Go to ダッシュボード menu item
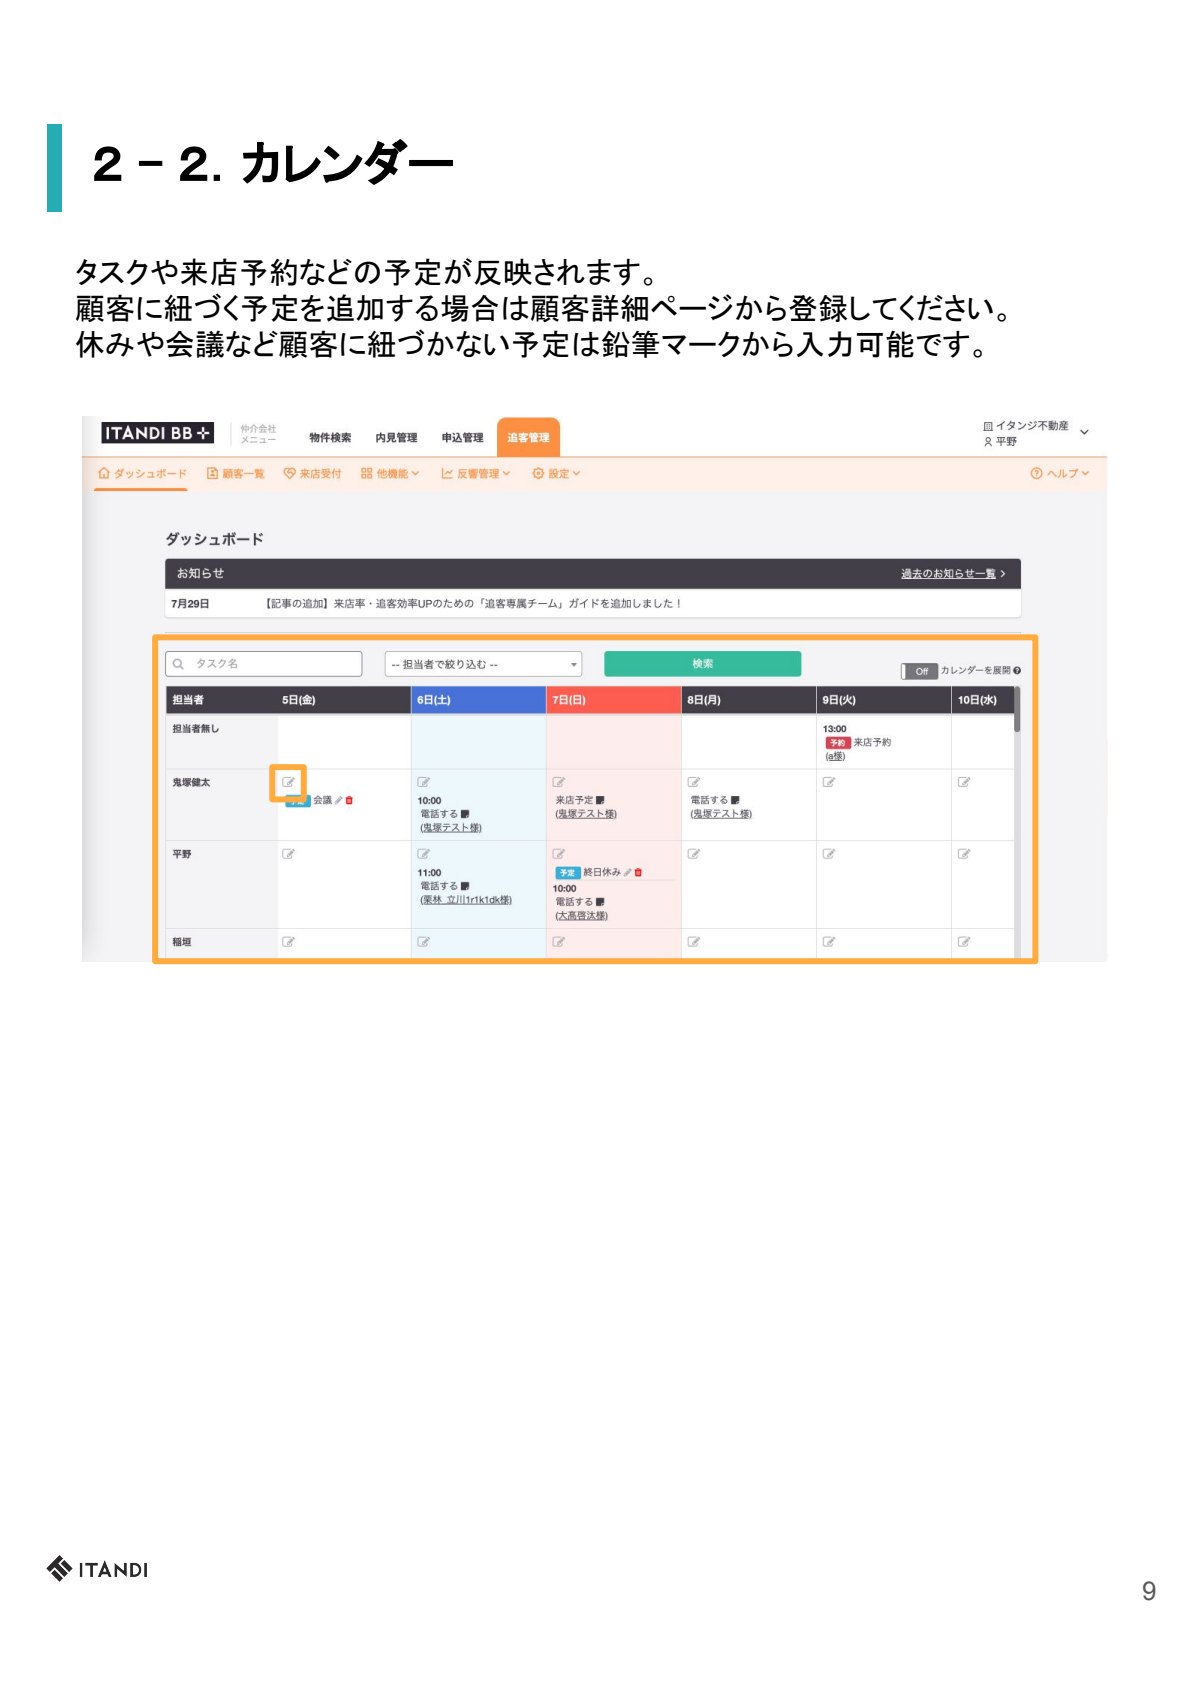The width and height of the screenshot is (1190, 1682). [142, 474]
